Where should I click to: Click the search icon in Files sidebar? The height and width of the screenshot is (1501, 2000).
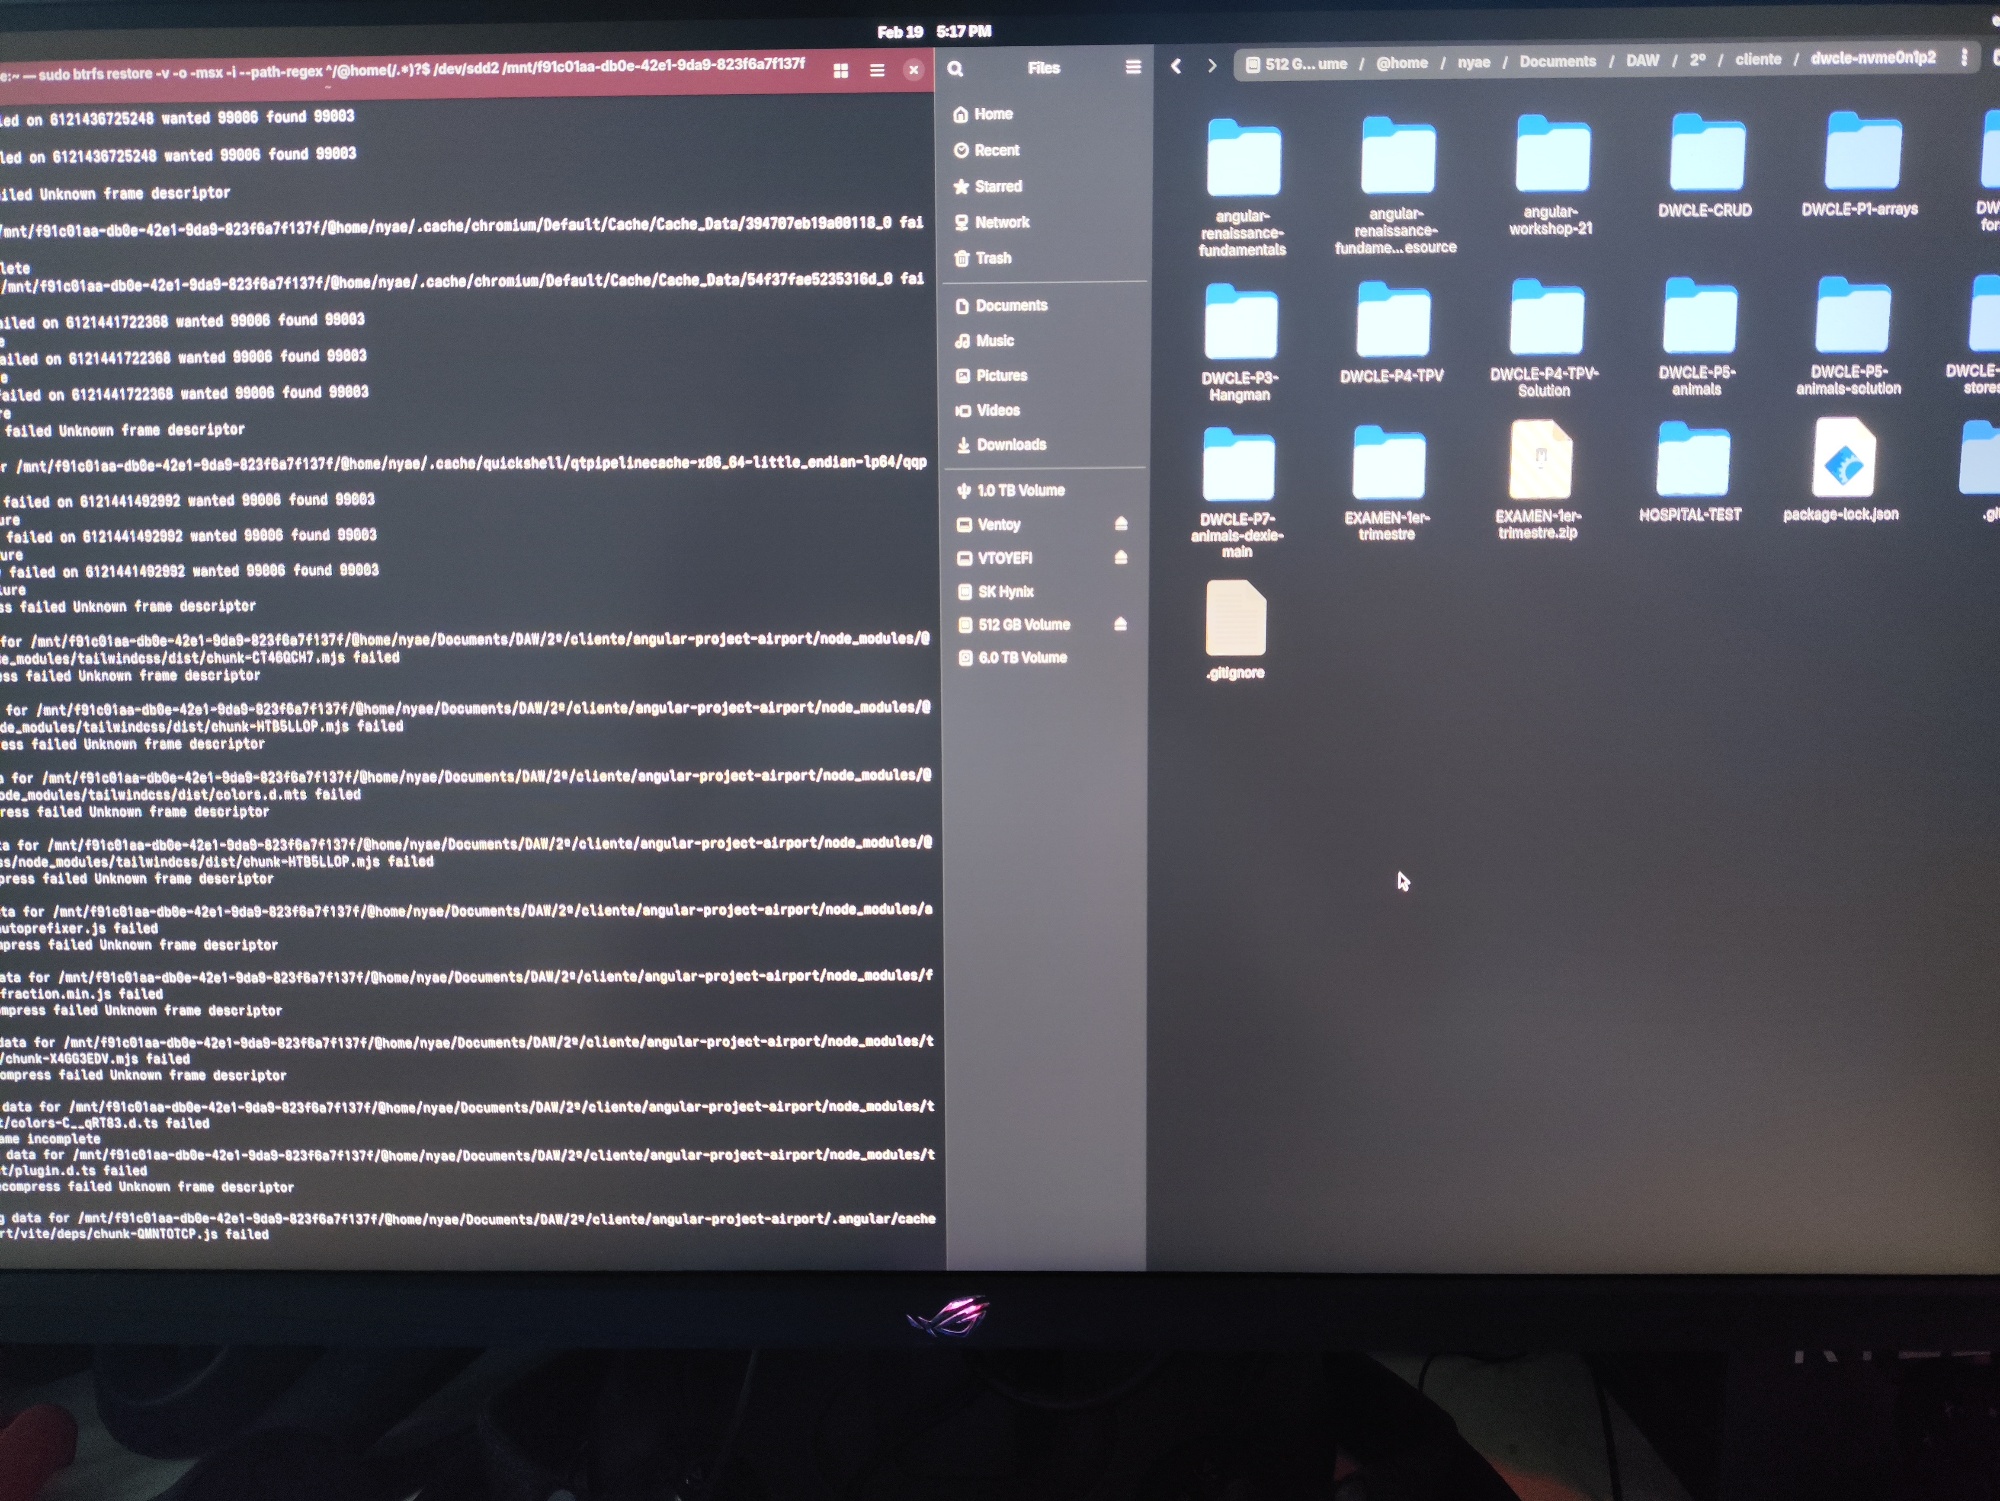pos(955,69)
